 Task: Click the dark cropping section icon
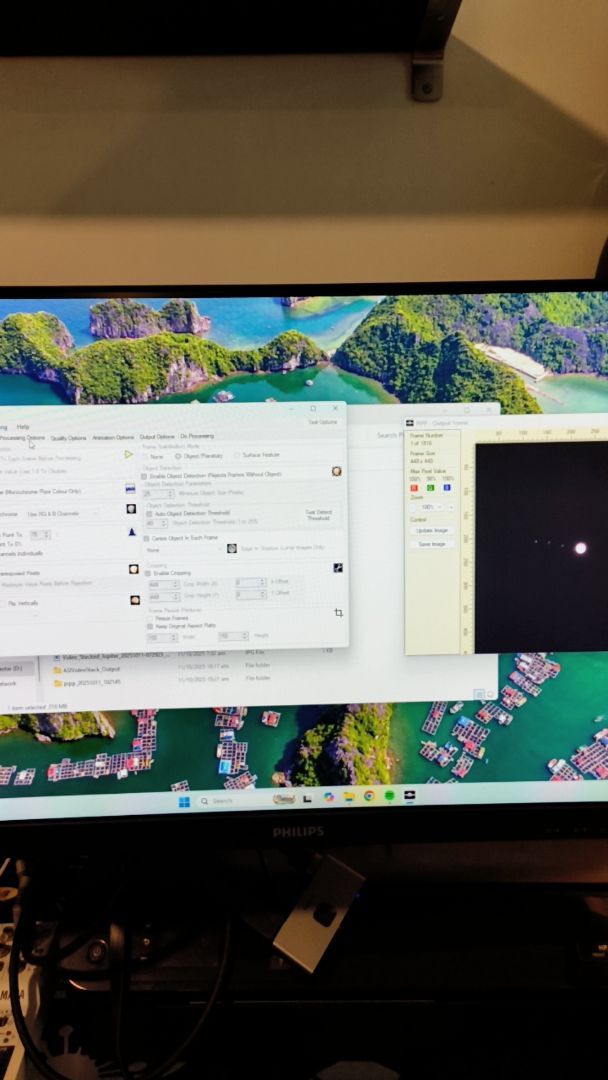coord(337,568)
